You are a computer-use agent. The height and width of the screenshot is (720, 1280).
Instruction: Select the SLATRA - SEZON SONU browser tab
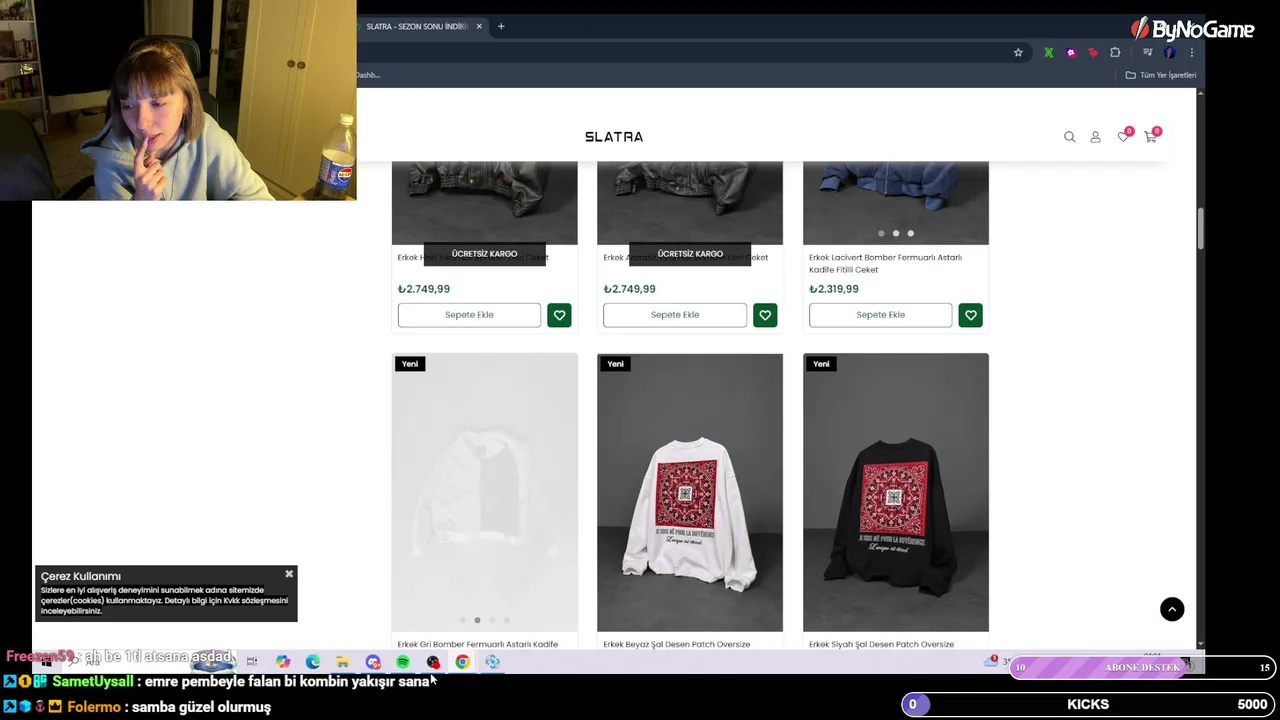click(417, 27)
